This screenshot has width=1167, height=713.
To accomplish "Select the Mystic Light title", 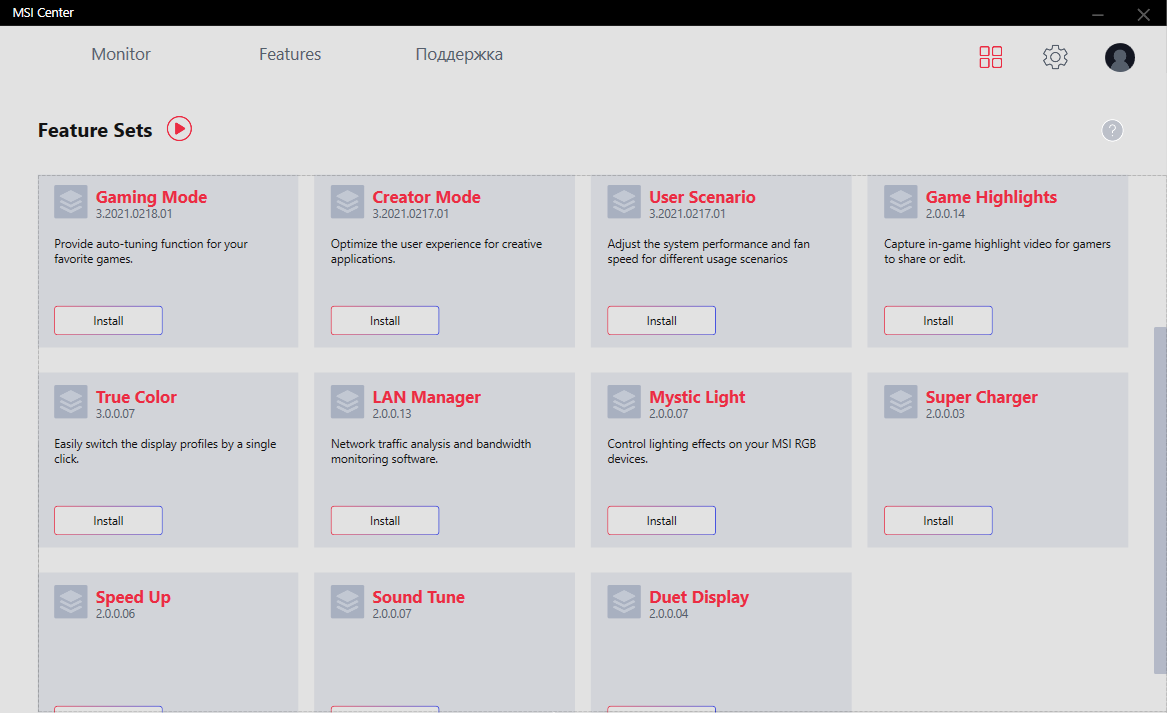I will (x=697, y=397).
